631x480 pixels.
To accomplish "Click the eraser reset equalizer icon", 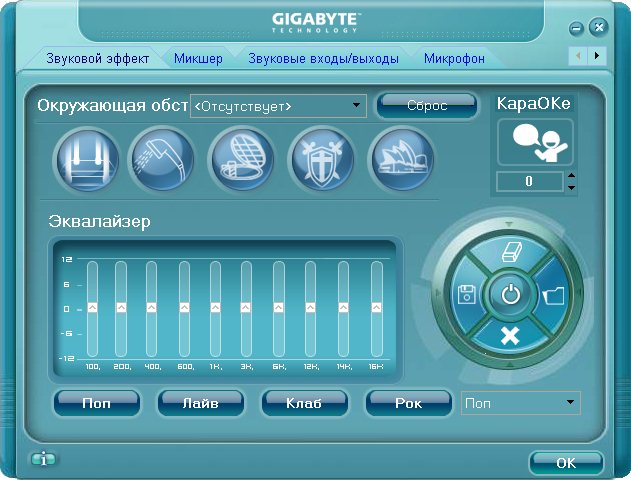I will point(511,252).
